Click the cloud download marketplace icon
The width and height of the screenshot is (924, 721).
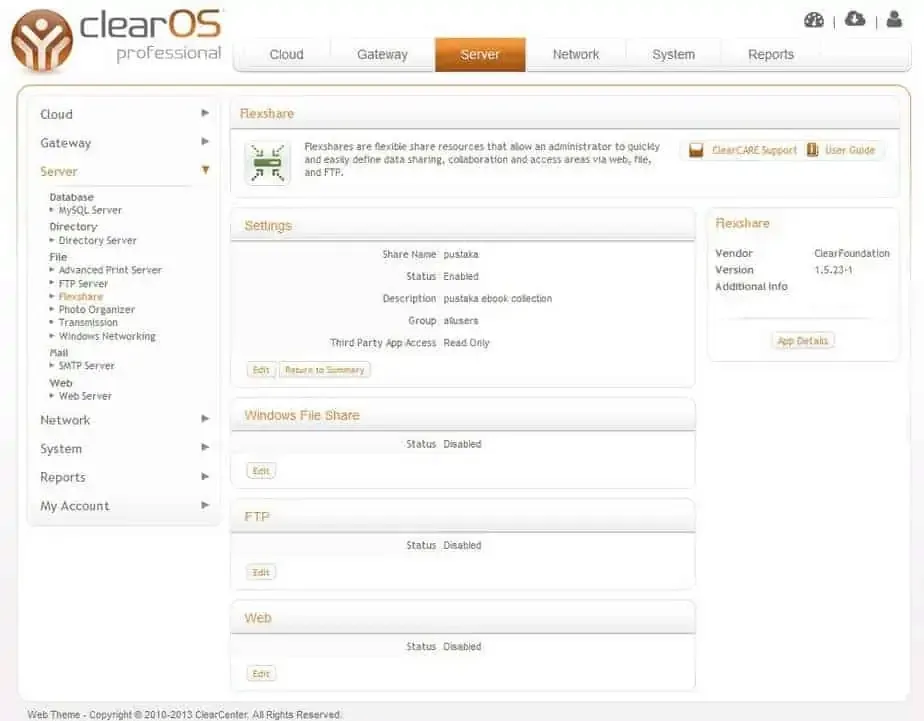(855, 20)
